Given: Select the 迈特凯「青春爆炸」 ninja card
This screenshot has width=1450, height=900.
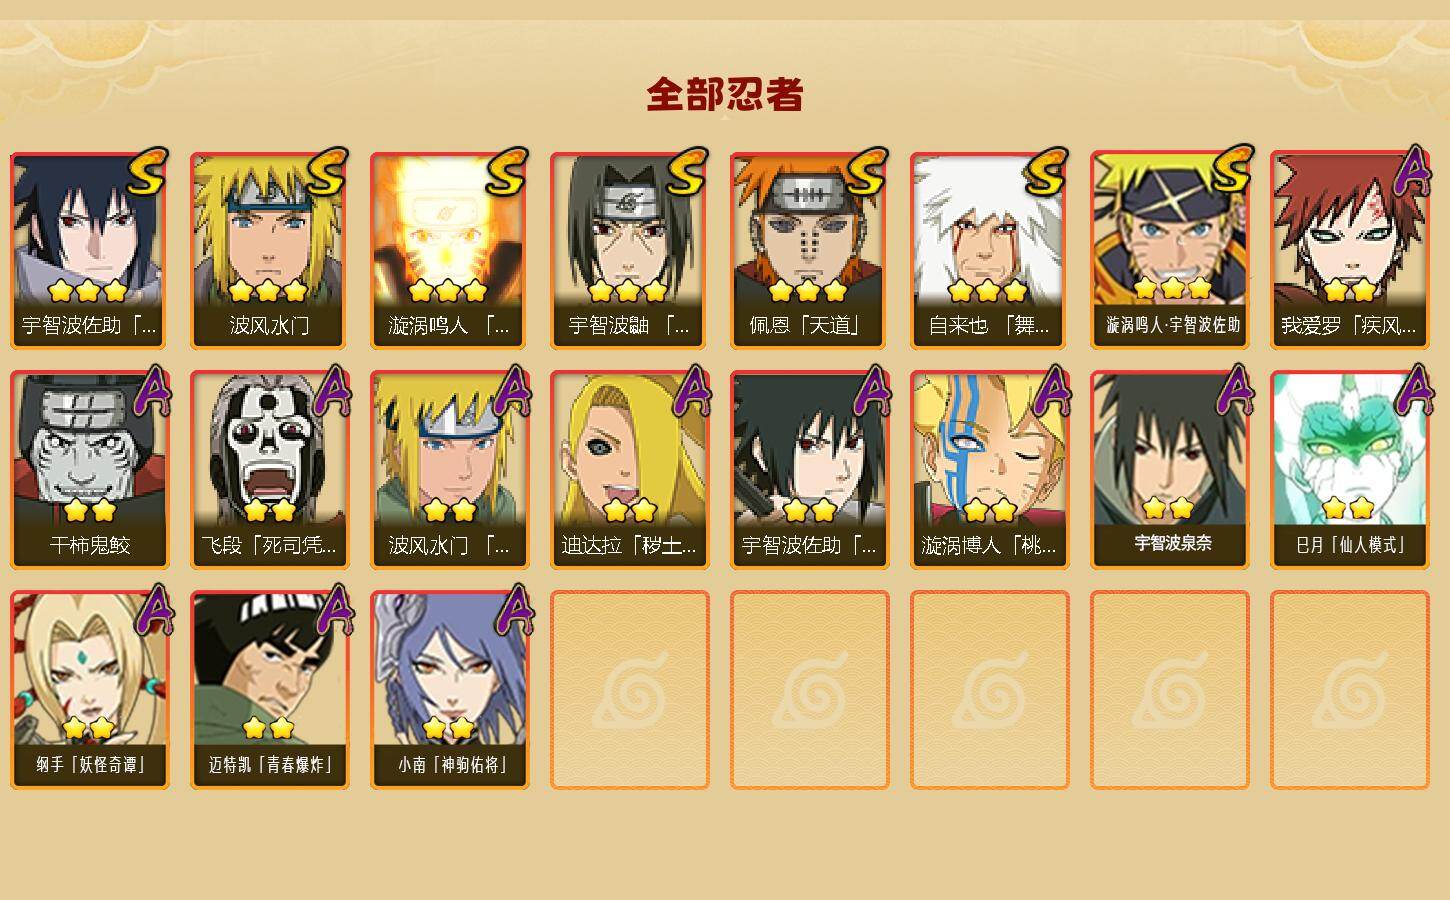Looking at the screenshot, I should (270, 690).
